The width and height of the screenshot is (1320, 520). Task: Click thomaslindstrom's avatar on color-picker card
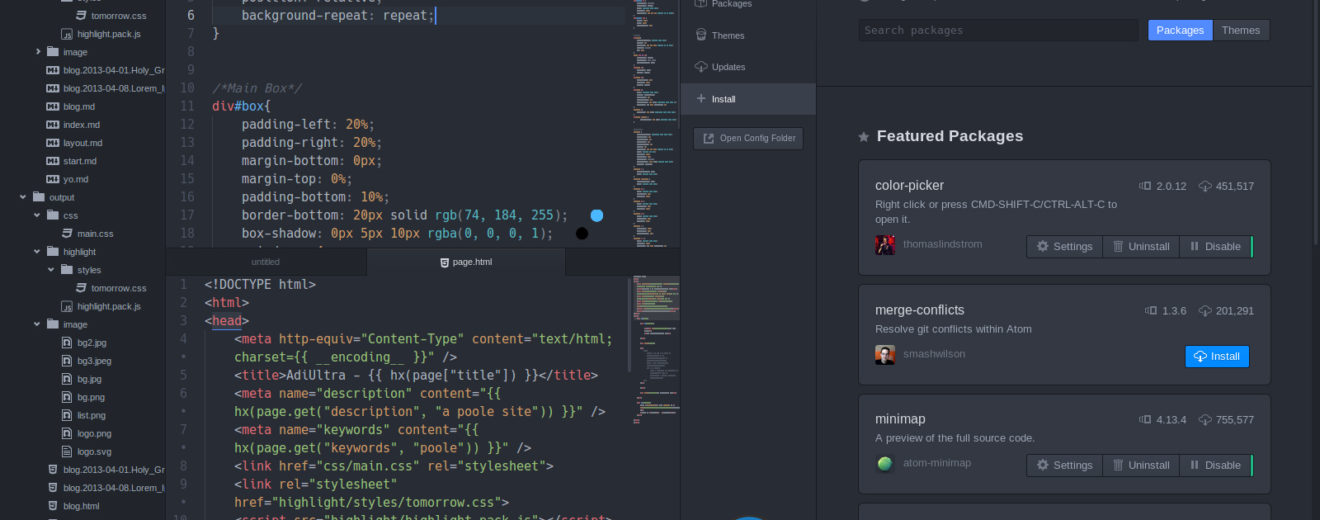tap(885, 246)
